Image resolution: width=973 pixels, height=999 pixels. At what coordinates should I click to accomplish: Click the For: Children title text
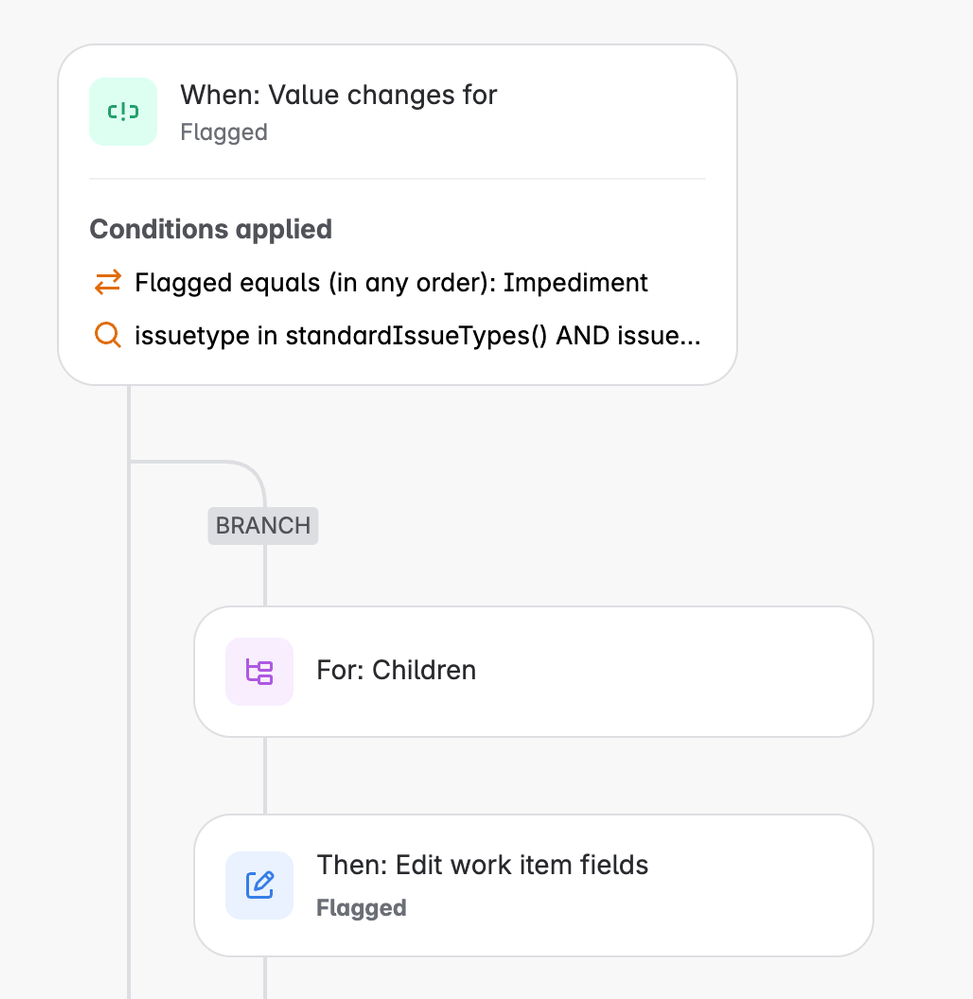click(396, 670)
